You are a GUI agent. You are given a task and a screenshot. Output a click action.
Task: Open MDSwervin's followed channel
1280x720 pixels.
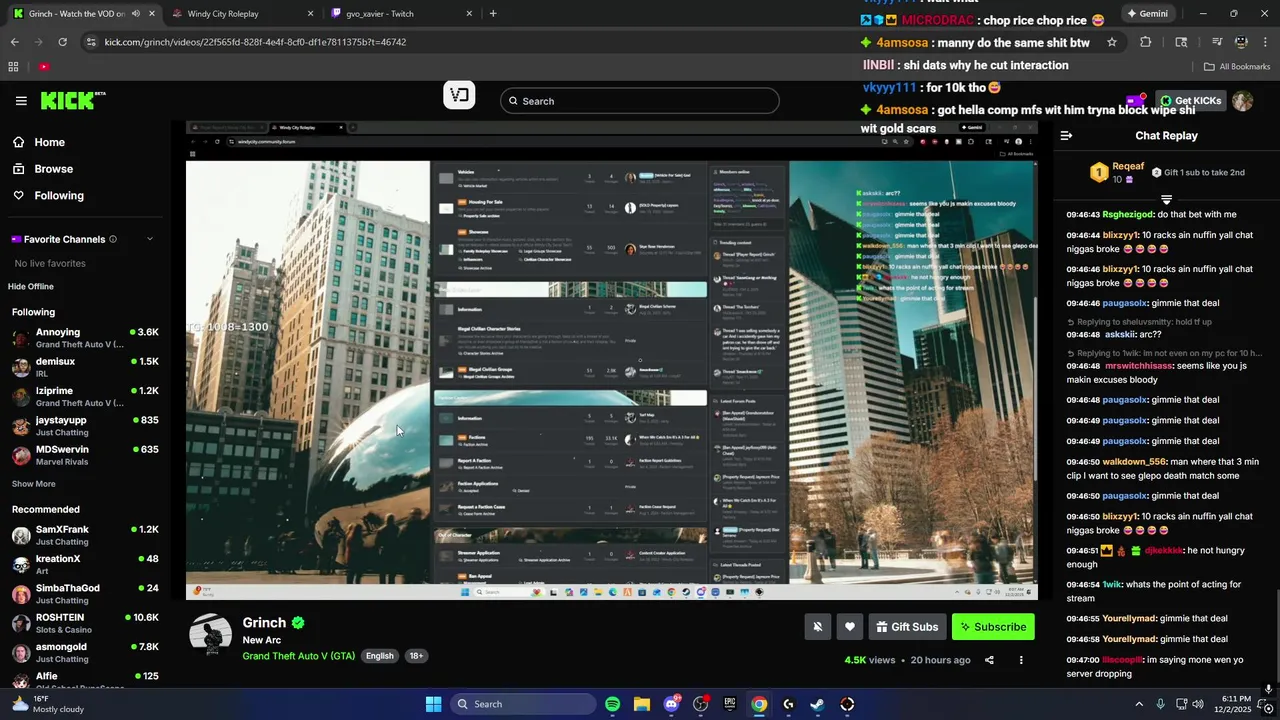point(85,455)
